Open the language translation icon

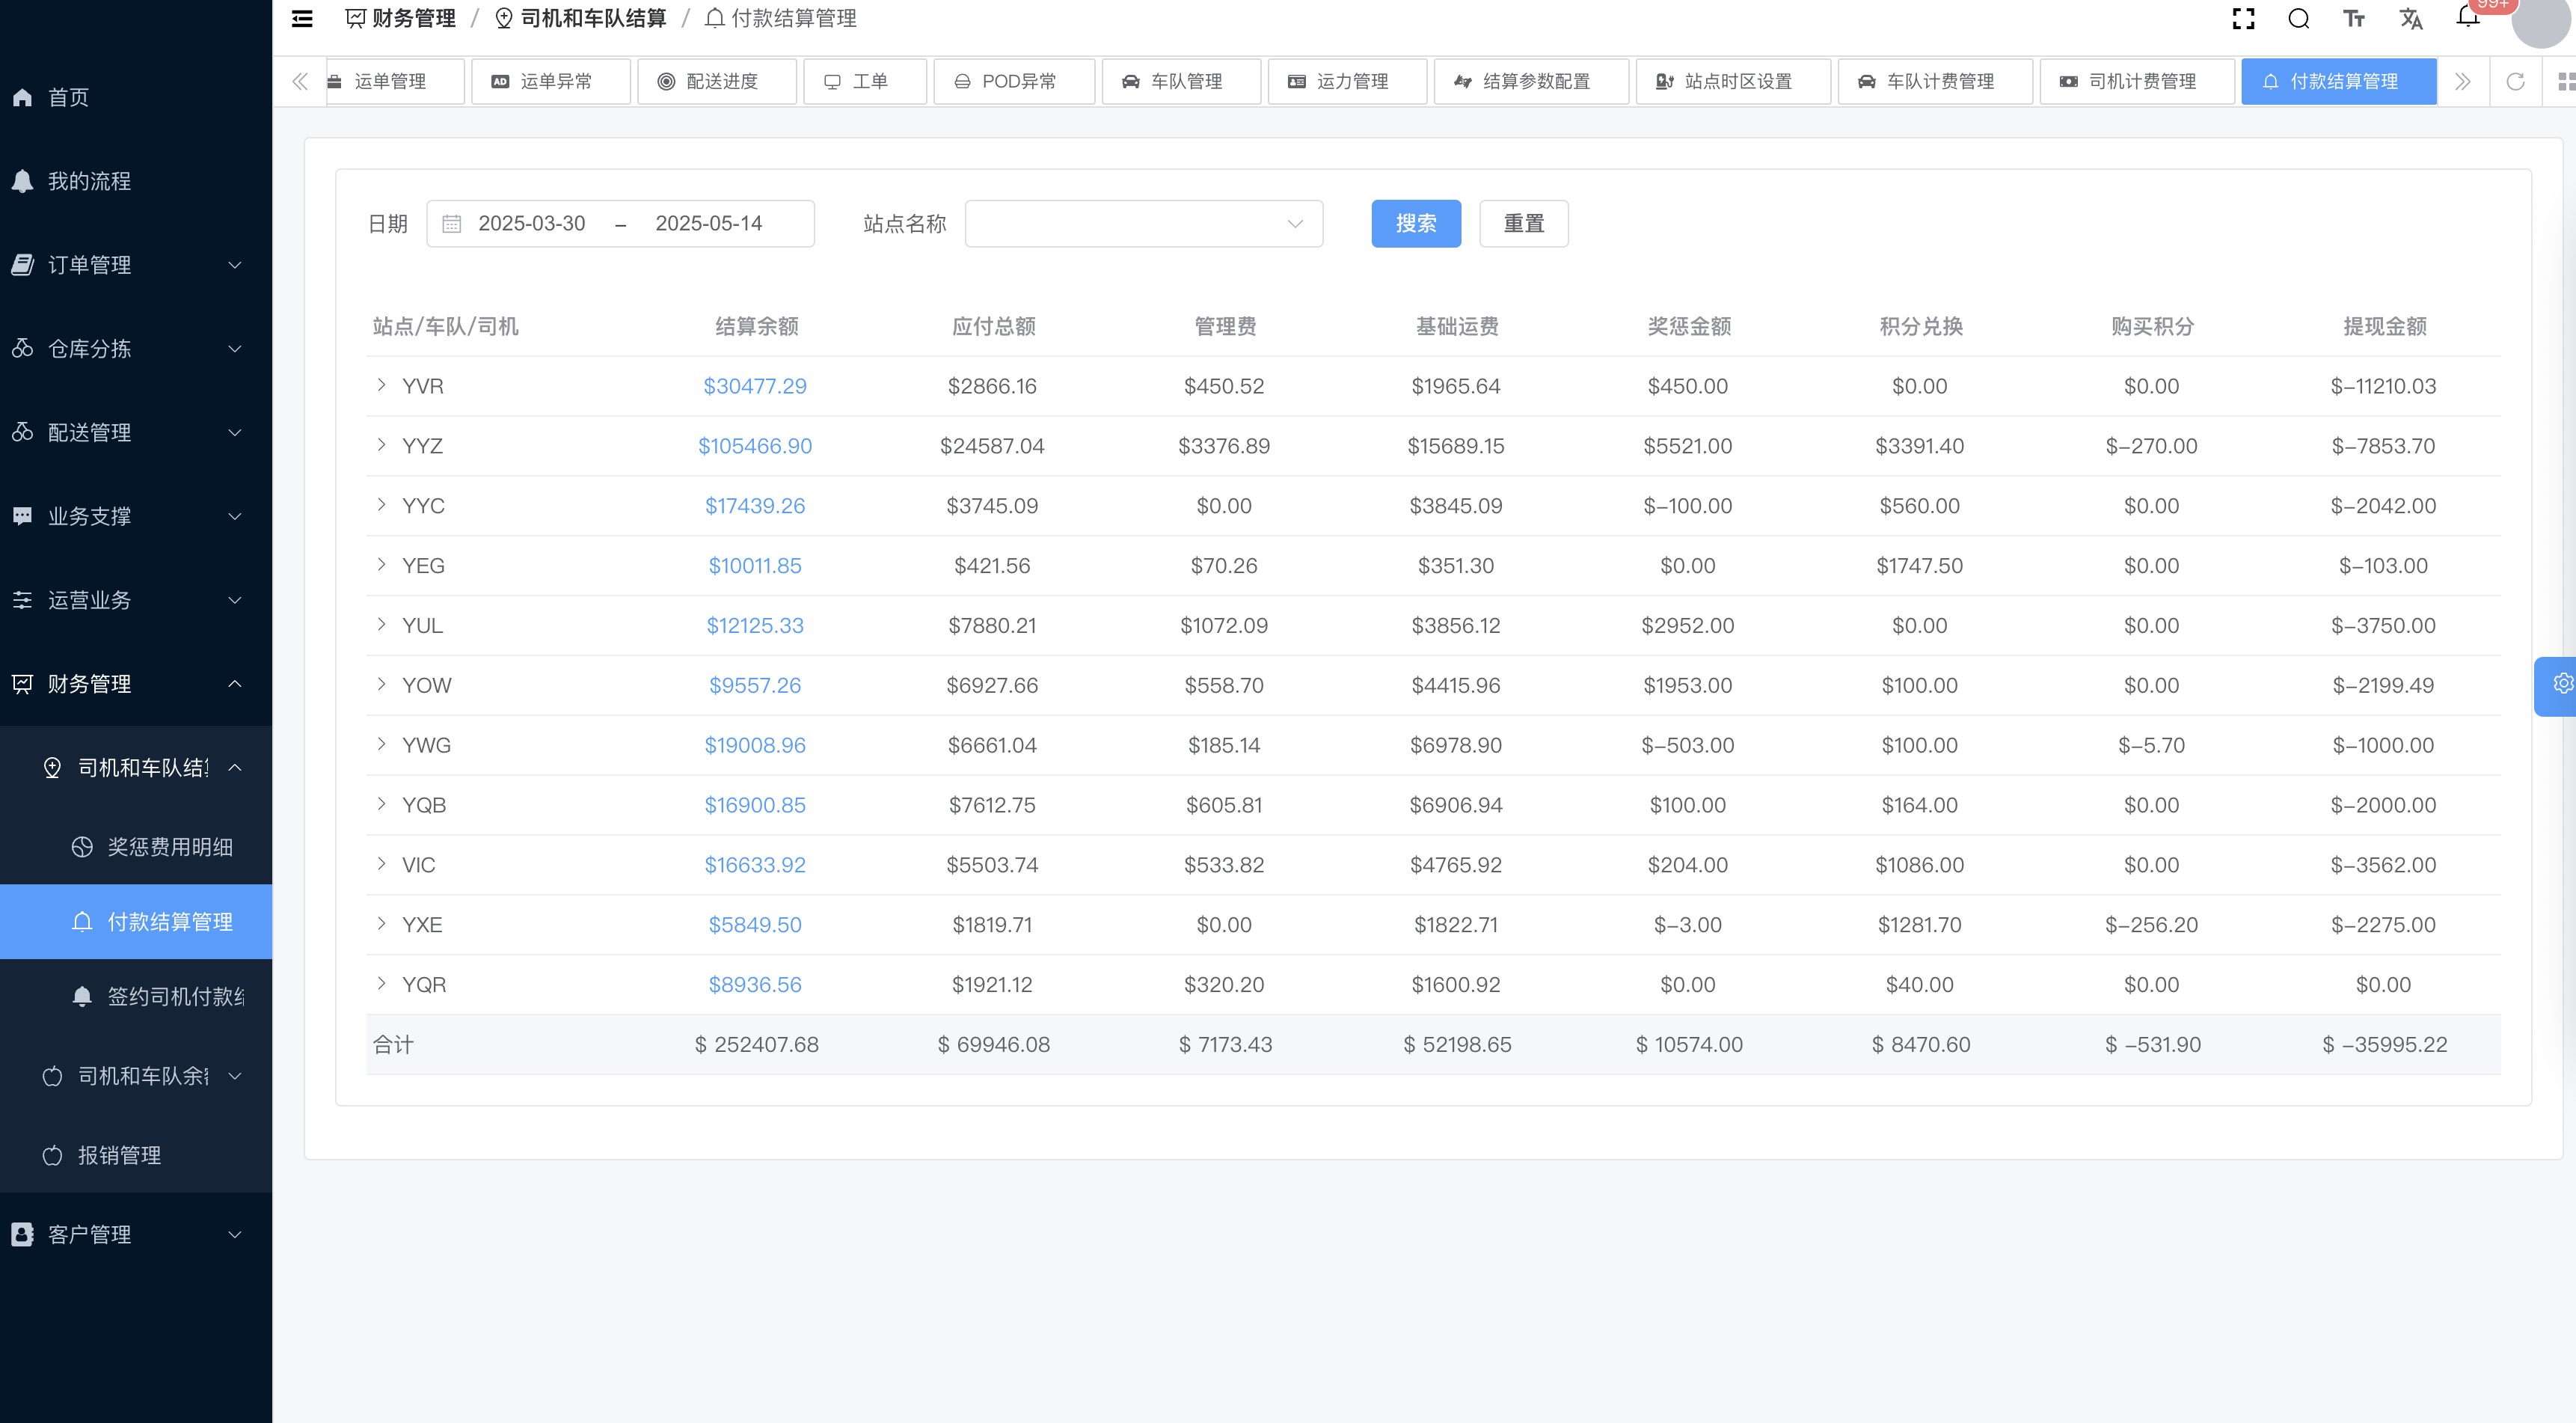tap(2410, 19)
